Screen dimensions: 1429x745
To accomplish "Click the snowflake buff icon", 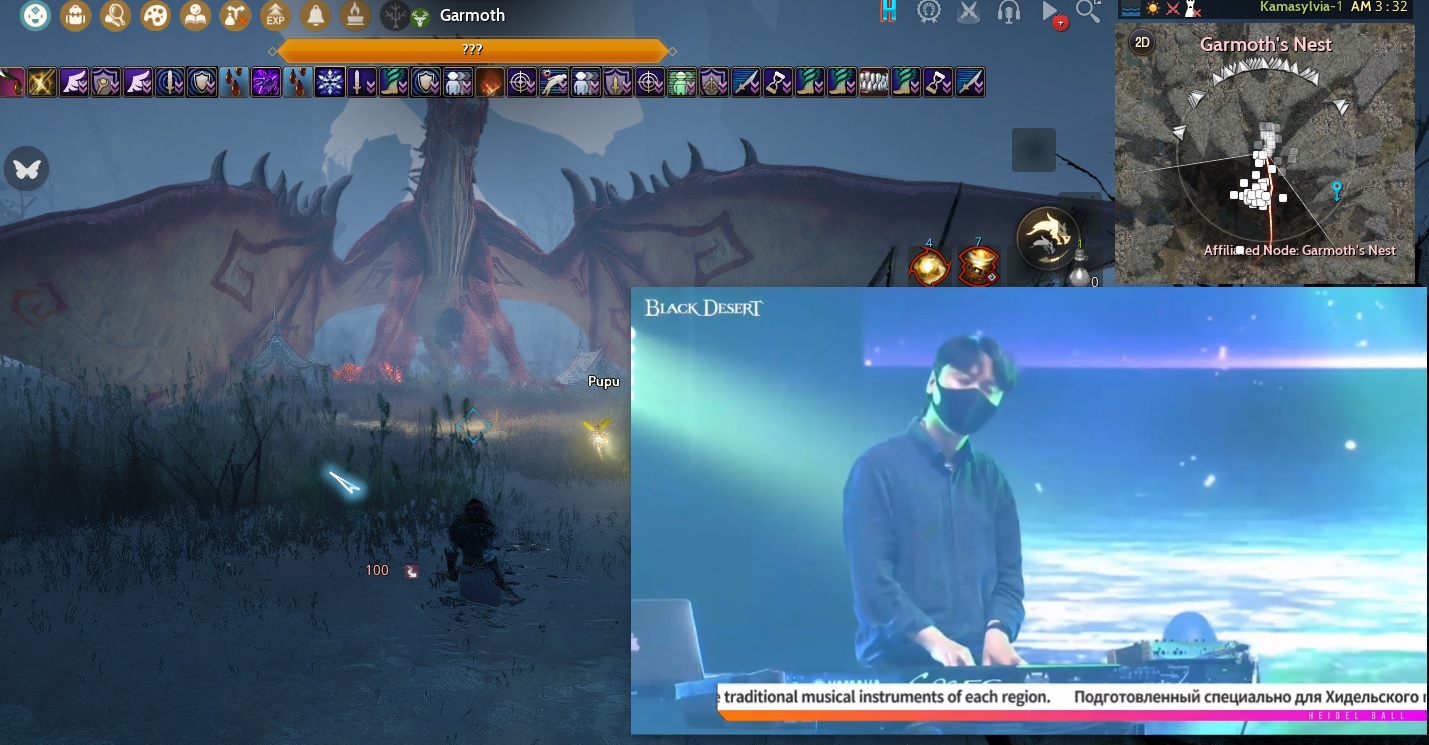I will [329, 82].
